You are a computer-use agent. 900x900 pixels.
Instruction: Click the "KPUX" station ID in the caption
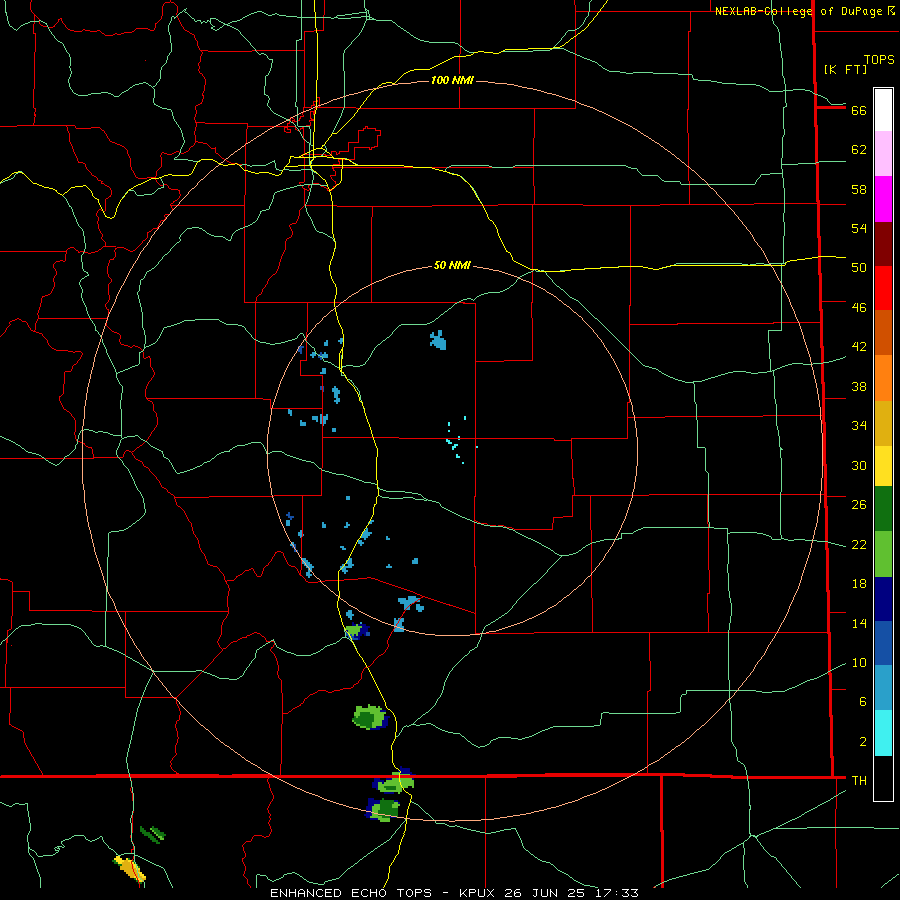[x=478, y=893]
